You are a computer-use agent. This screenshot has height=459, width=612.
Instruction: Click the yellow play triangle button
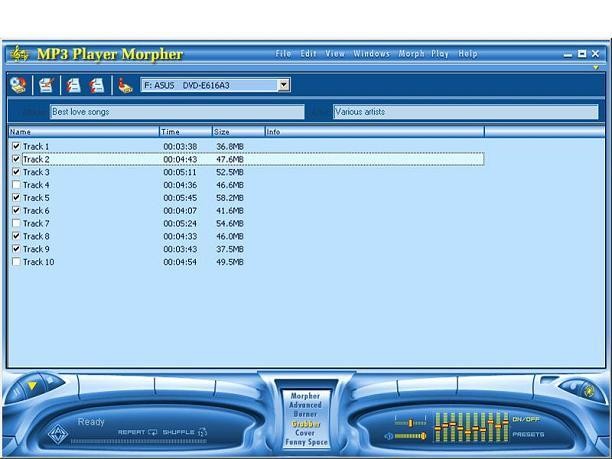[x=32, y=386]
